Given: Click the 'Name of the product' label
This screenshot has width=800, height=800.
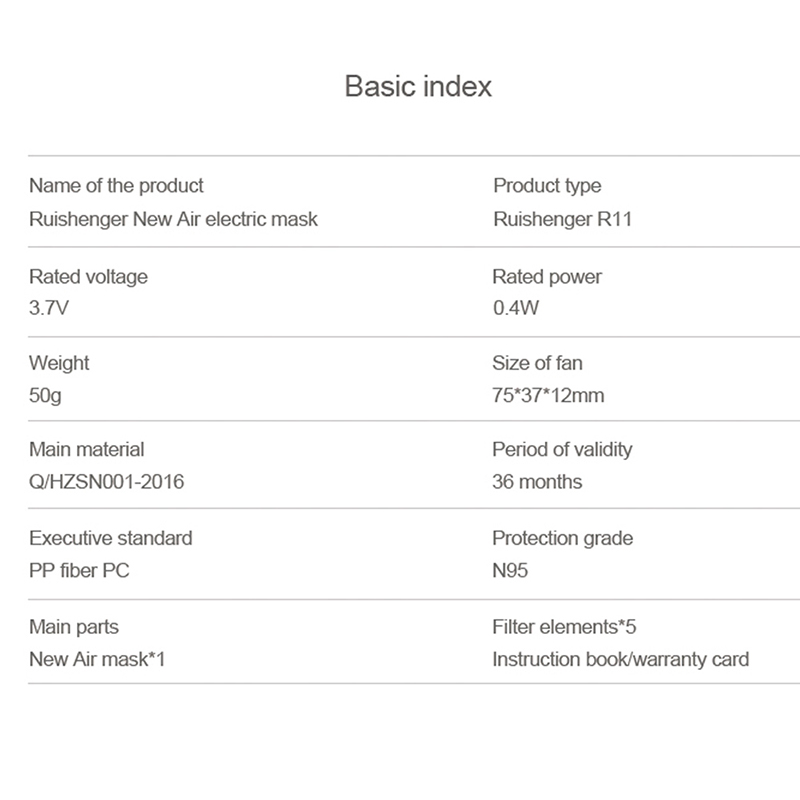Looking at the screenshot, I should (x=116, y=185).
